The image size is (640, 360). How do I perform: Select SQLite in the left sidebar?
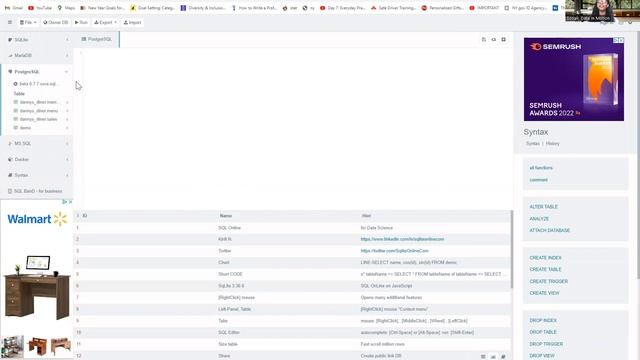21,40
